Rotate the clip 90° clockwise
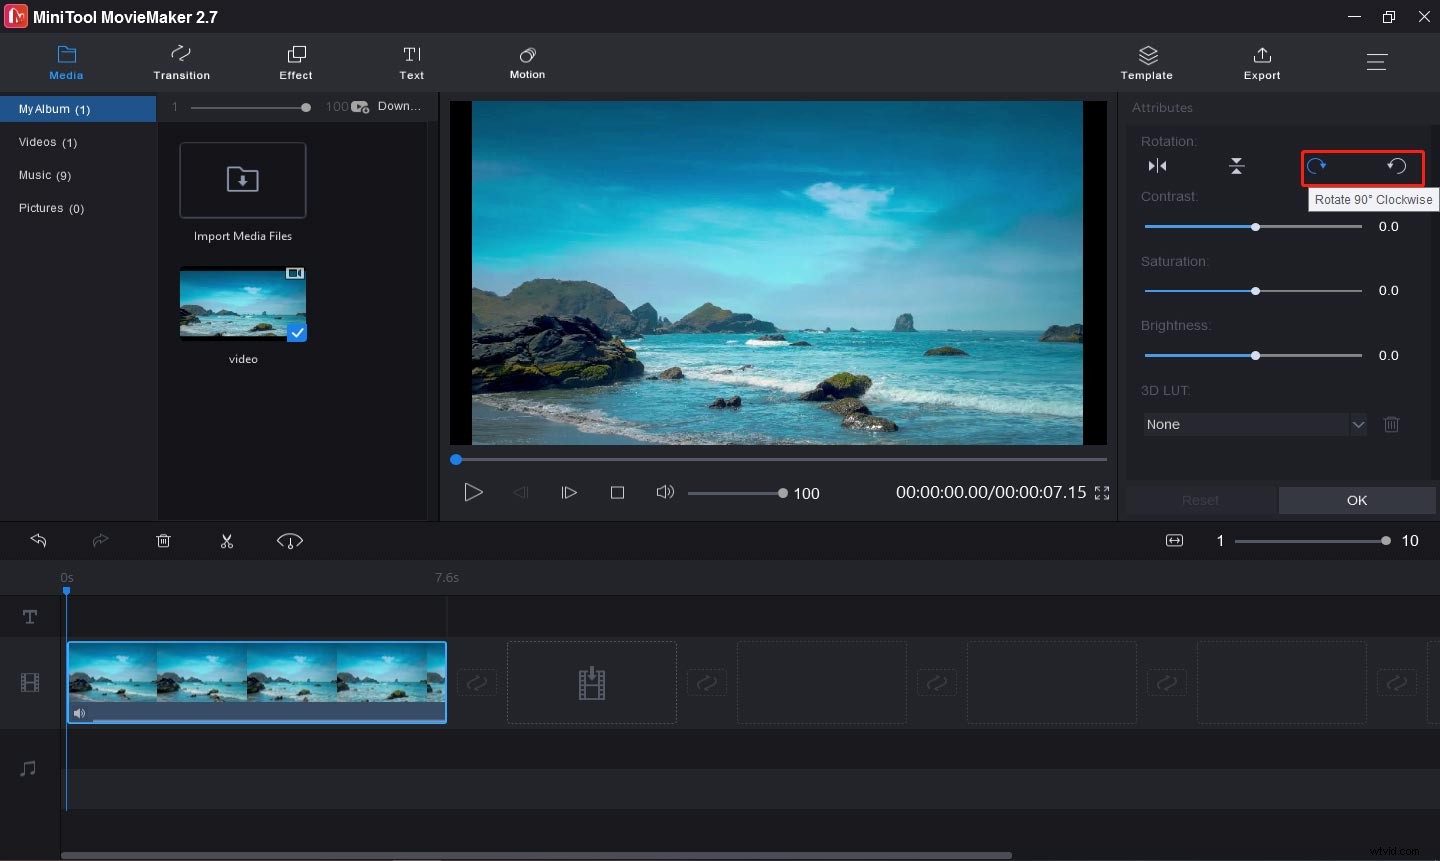This screenshot has height=861, width=1440. click(1316, 166)
